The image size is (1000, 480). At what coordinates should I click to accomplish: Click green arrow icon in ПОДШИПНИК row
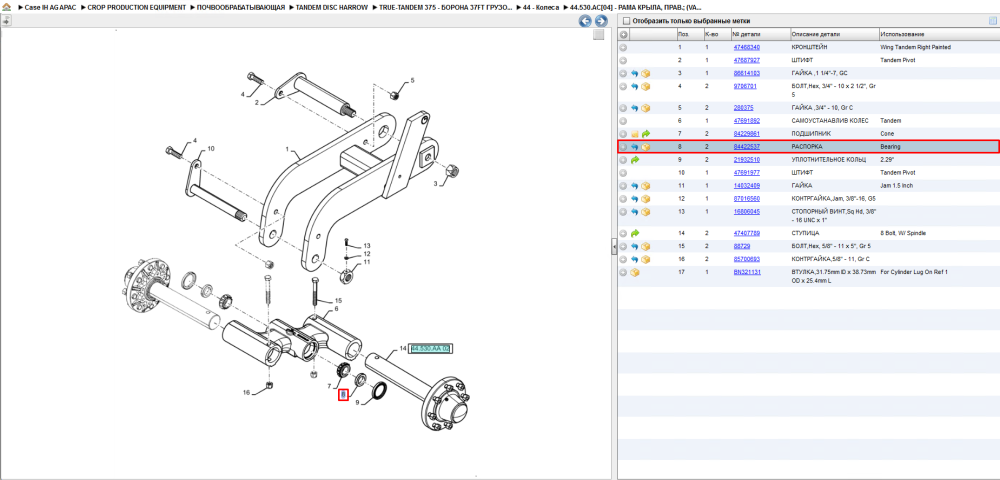click(x=645, y=134)
